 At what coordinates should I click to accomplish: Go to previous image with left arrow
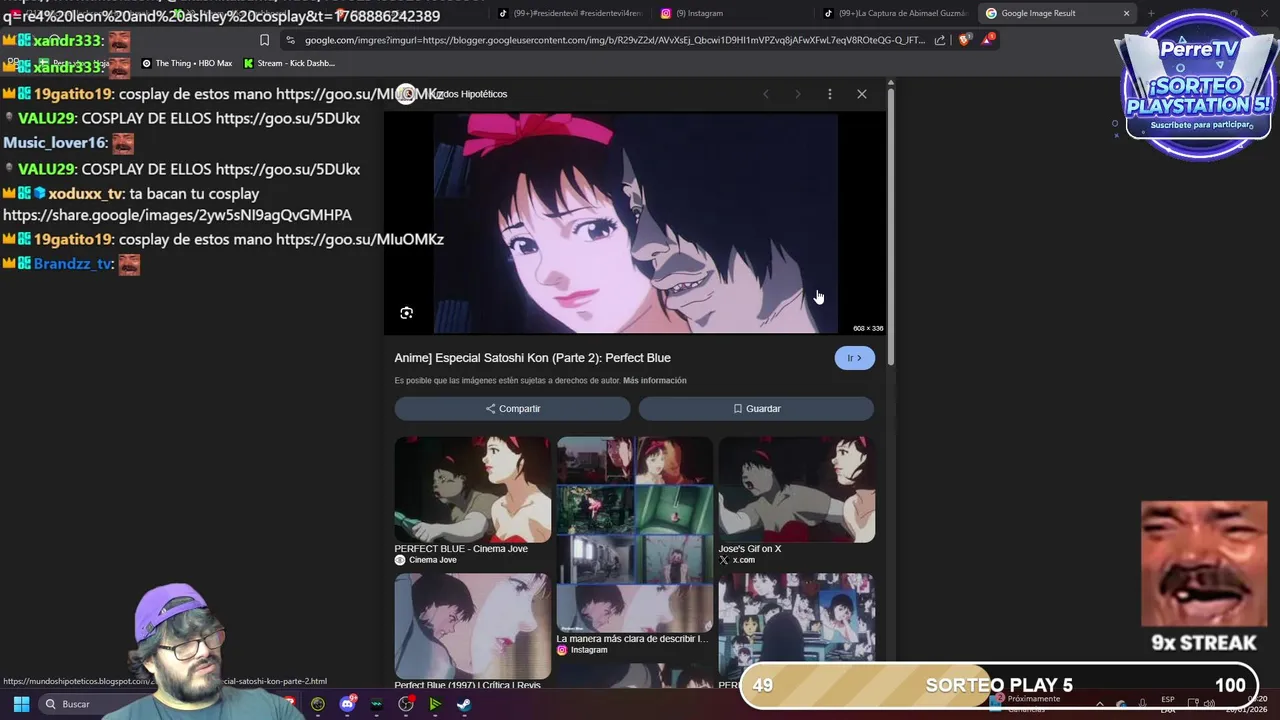coord(766,94)
